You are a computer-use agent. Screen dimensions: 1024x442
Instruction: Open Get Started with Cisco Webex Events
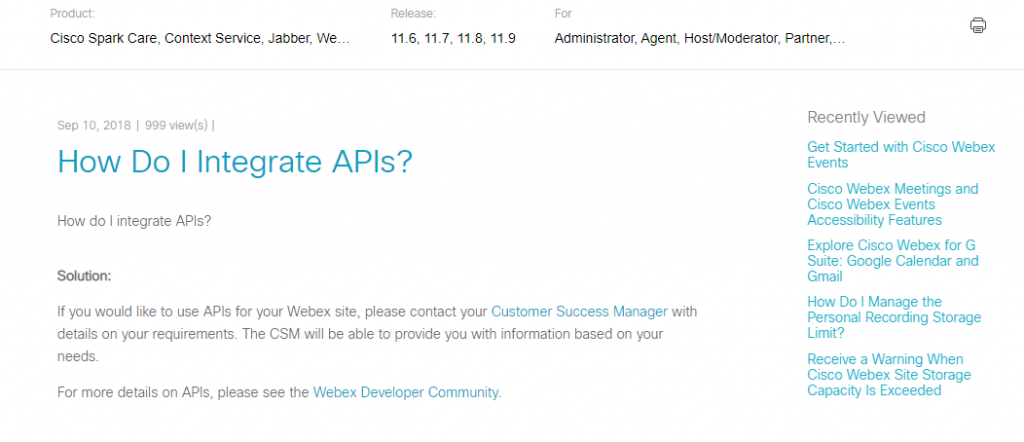901,155
